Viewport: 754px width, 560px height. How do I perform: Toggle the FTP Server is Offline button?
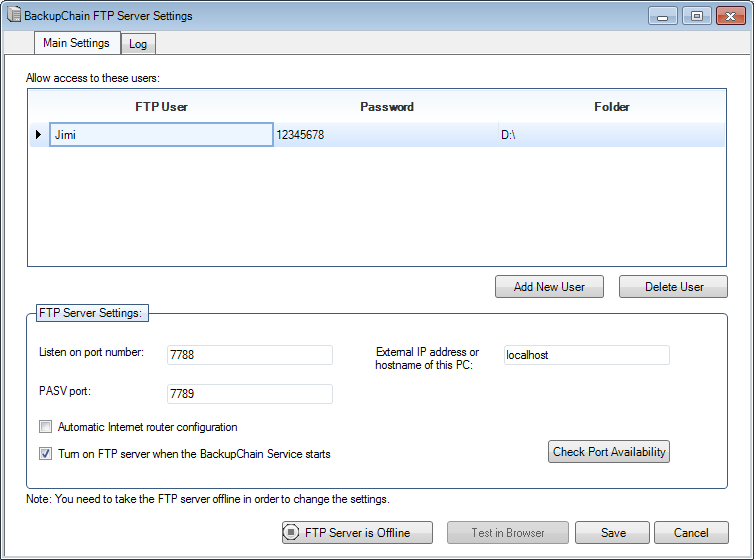point(357,532)
